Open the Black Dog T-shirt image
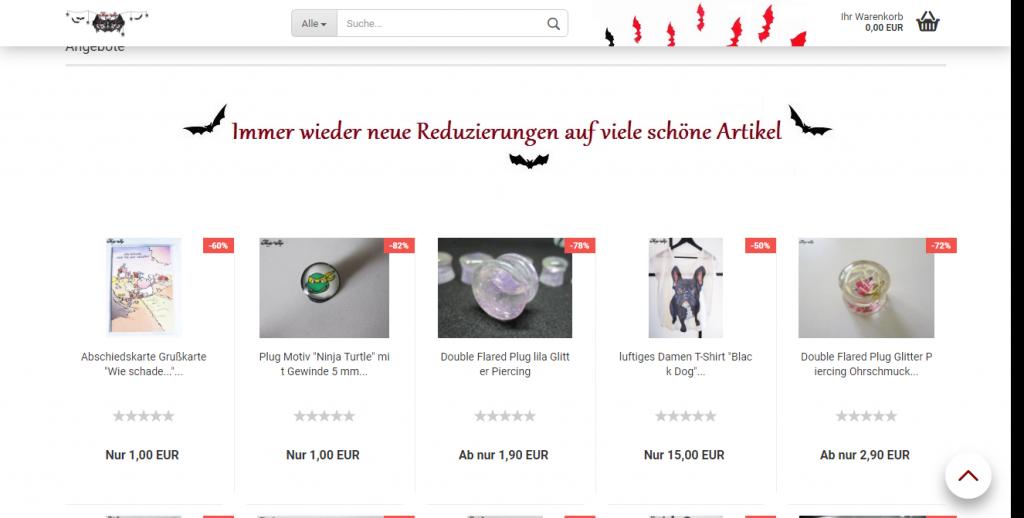1024x518 pixels. [685, 287]
